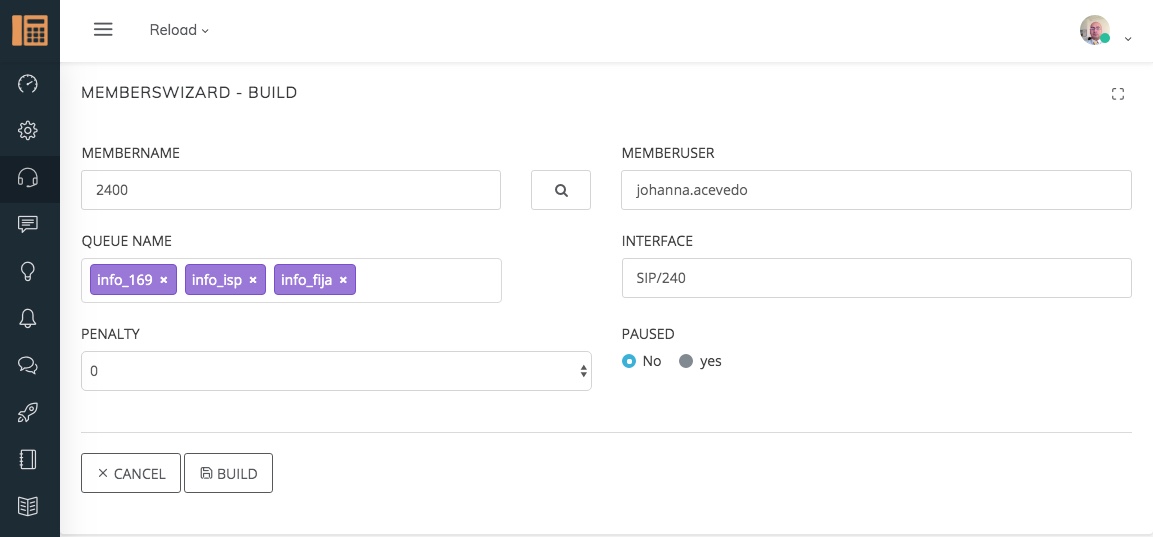Click the chat bubbles sidebar icon

point(28,365)
